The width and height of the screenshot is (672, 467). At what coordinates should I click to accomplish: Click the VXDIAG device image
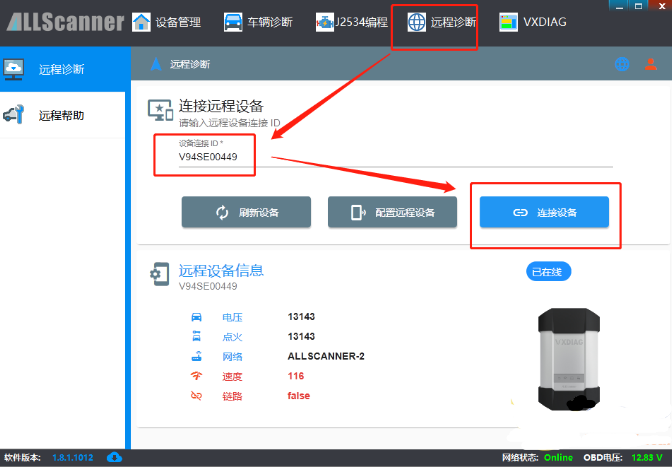coord(569,359)
